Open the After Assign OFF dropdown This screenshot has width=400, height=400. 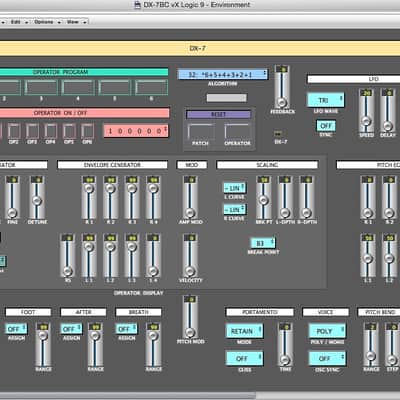click(71, 329)
